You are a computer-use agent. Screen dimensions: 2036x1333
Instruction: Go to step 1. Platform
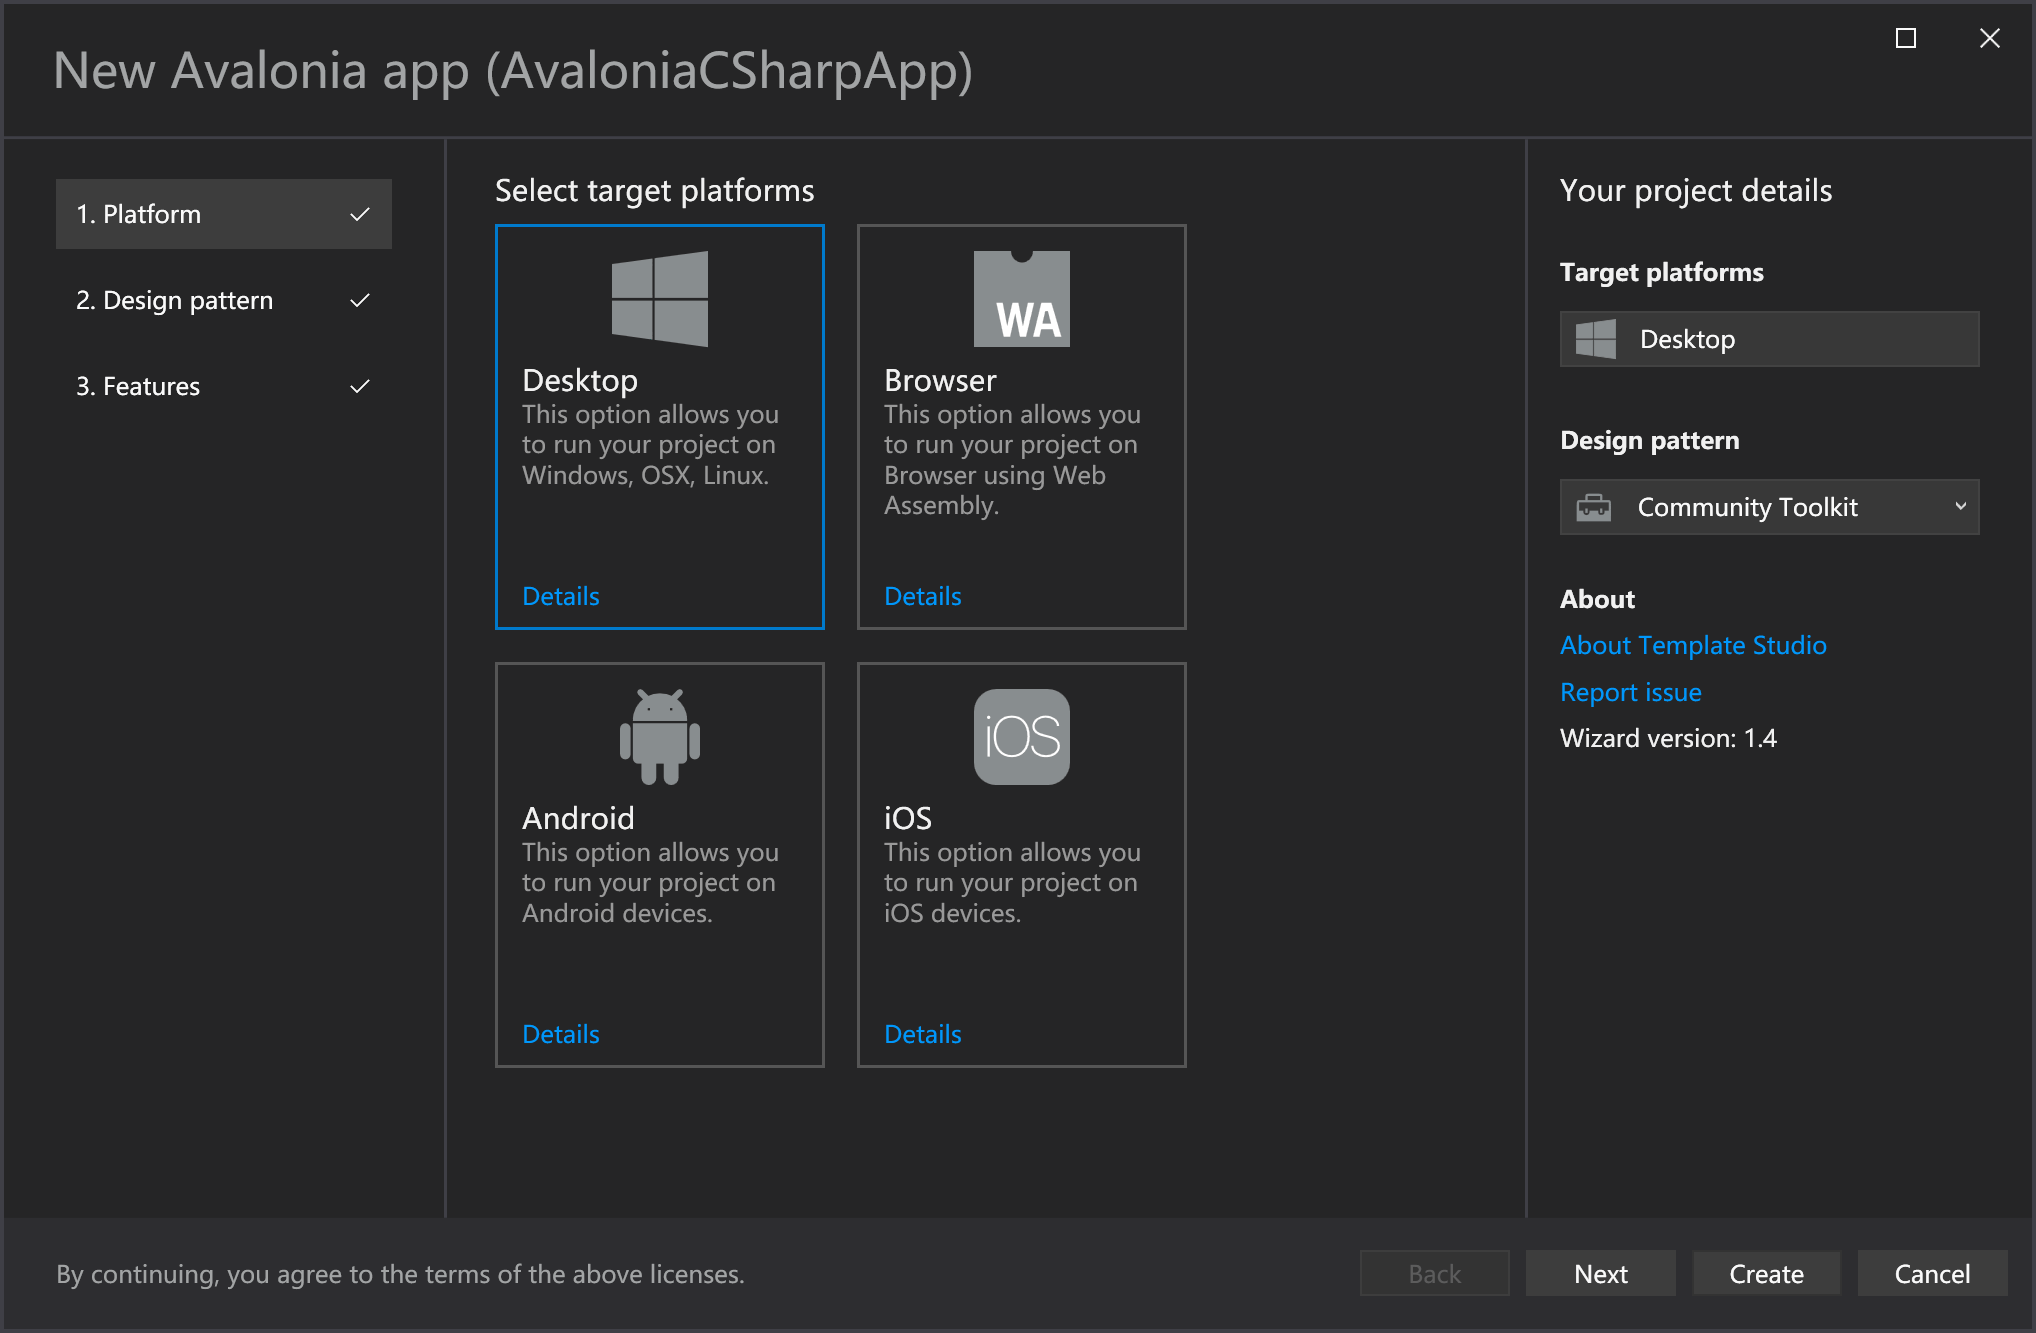pyautogui.click(x=224, y=214)
